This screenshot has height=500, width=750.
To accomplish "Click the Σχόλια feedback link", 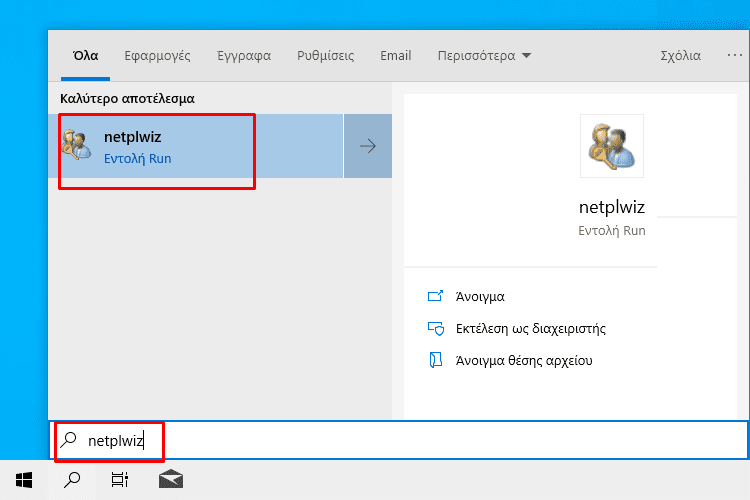I will (x=680, y=56).
